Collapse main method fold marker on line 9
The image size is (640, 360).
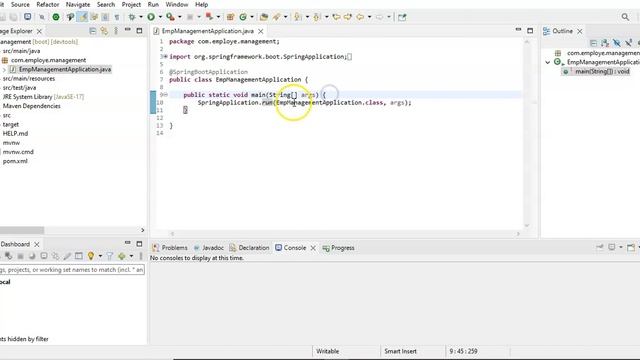(166, 95)
